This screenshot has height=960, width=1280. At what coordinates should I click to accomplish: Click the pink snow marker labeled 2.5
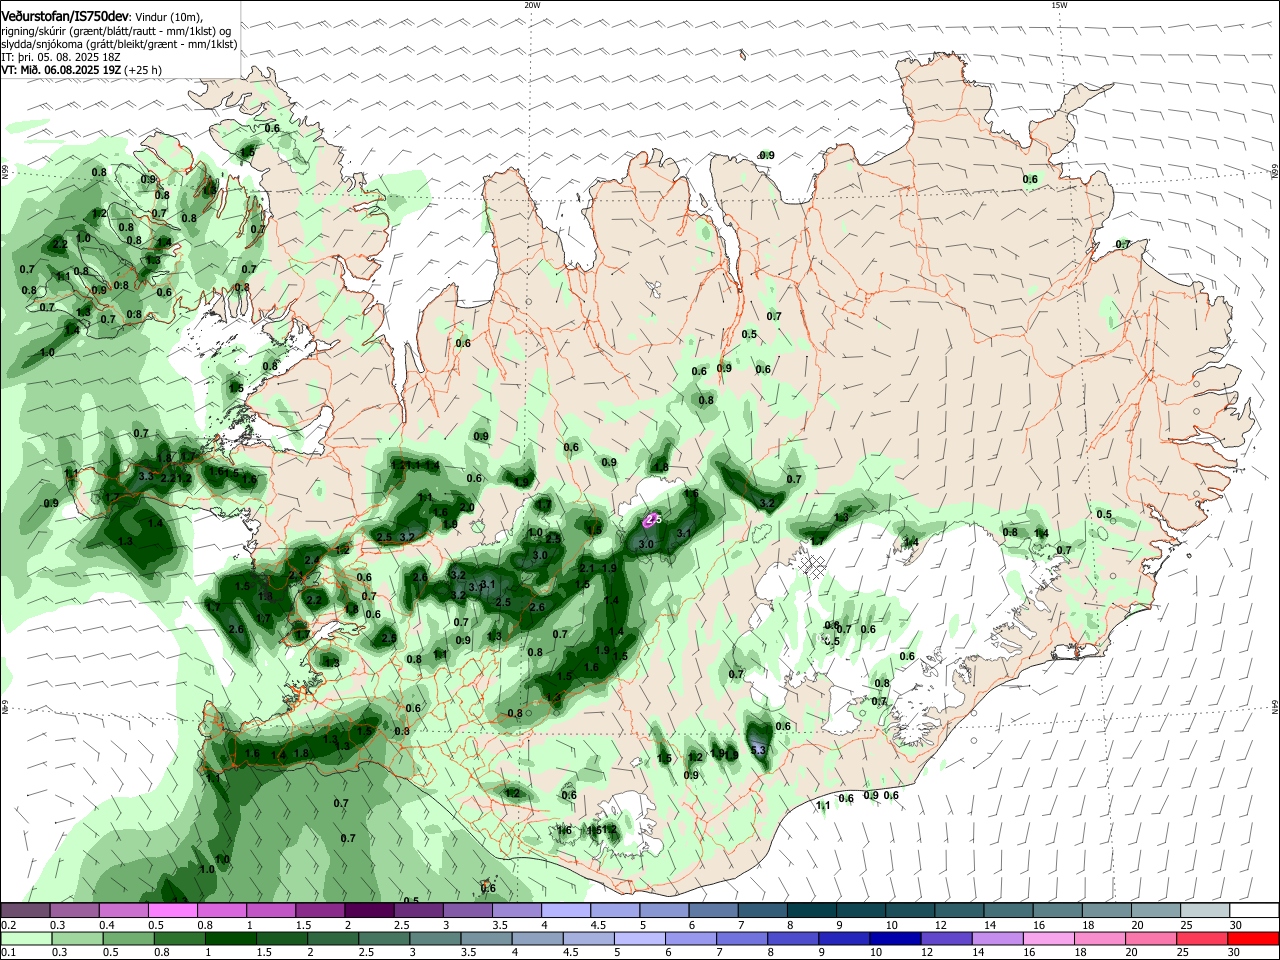[653, 519]
